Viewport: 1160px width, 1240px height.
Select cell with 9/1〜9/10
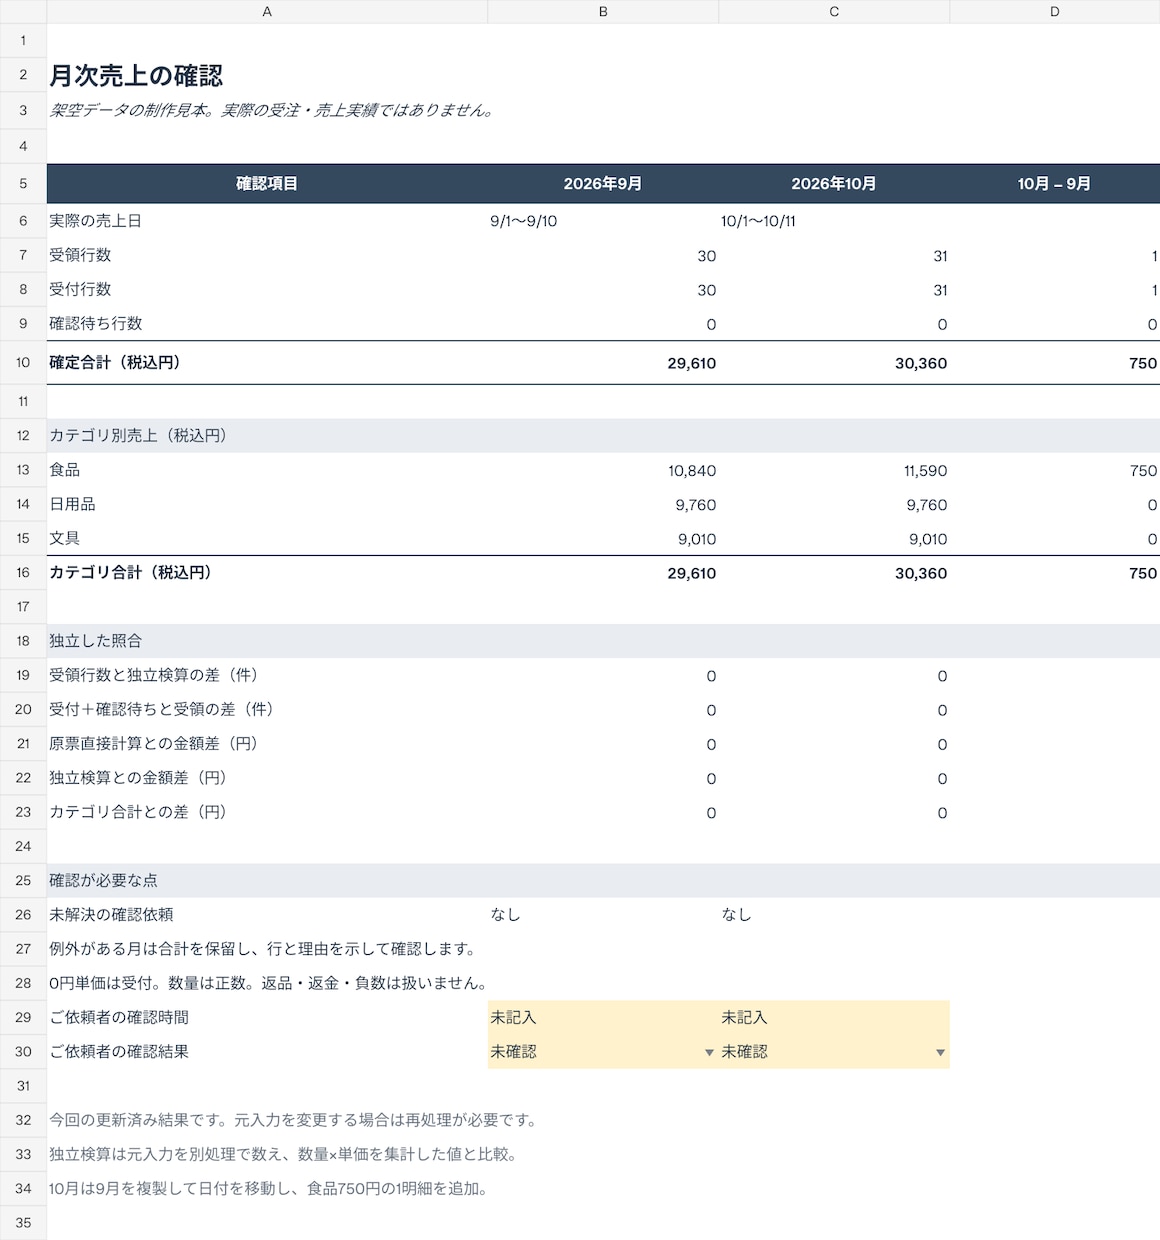603,221
